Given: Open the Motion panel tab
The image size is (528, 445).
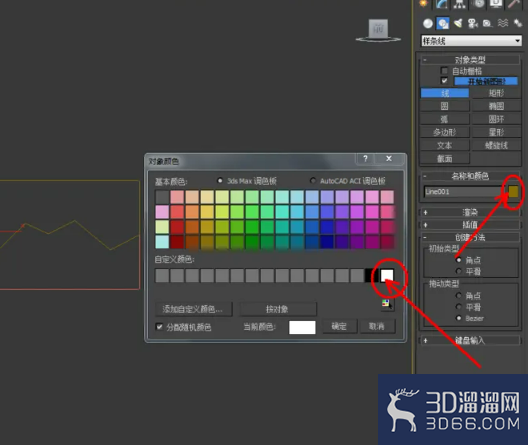Looking at the screenshot, I should pos(478,3).
